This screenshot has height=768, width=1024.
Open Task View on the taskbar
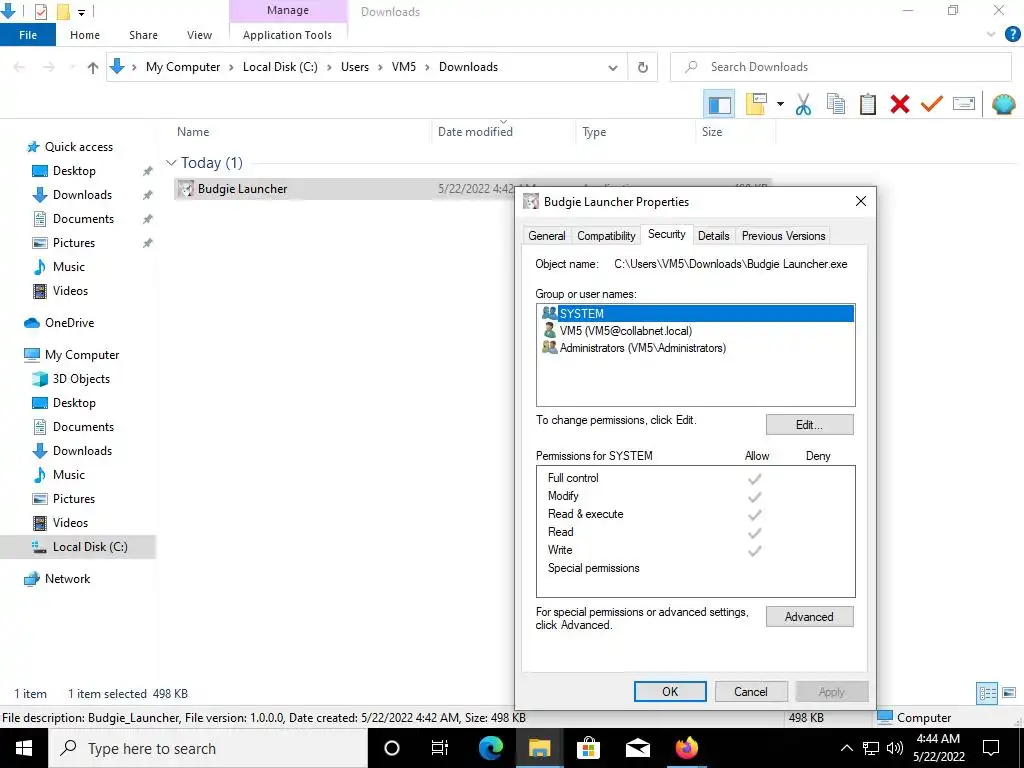pyautogui.click(x=440, y=748)
